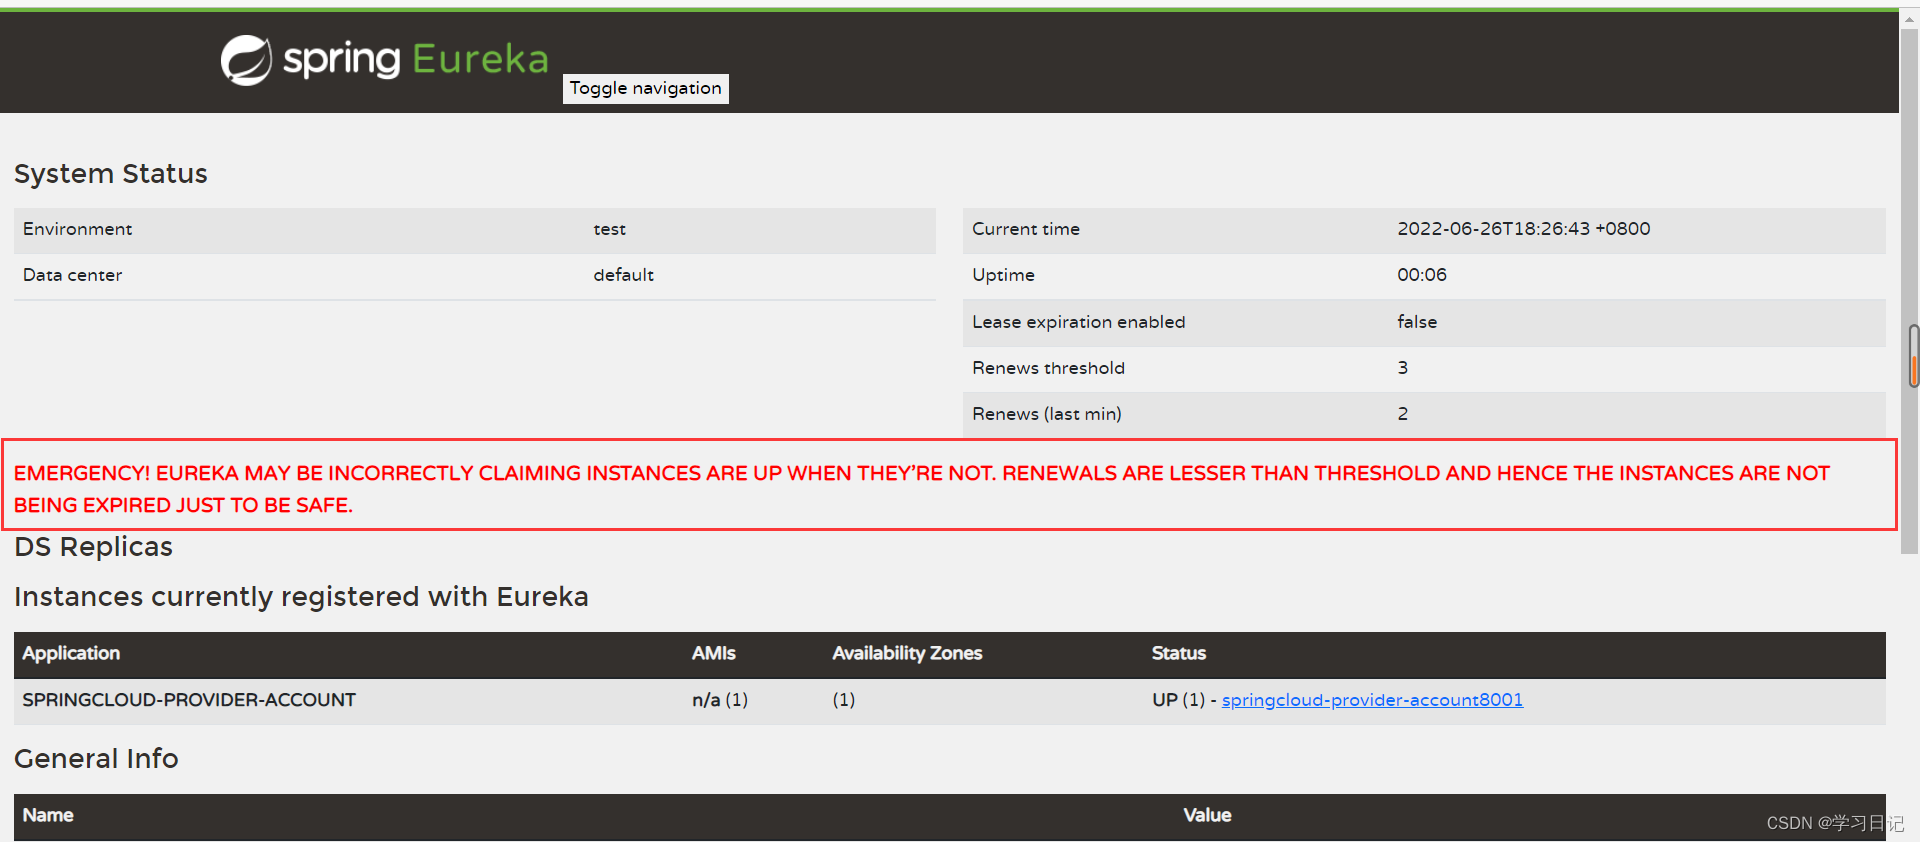Open the springcloud-provider-account8001 instance link
The image size is (1920, 842).
tap(1372, 700)
